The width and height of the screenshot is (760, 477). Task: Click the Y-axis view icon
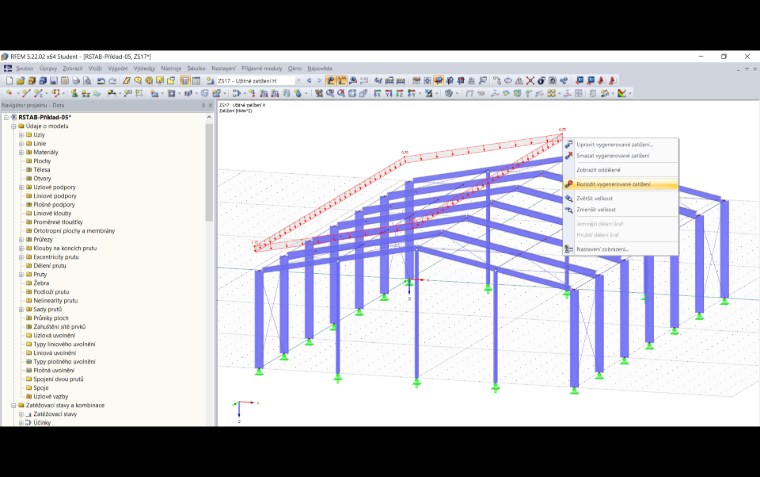click(x=389, y=93)
